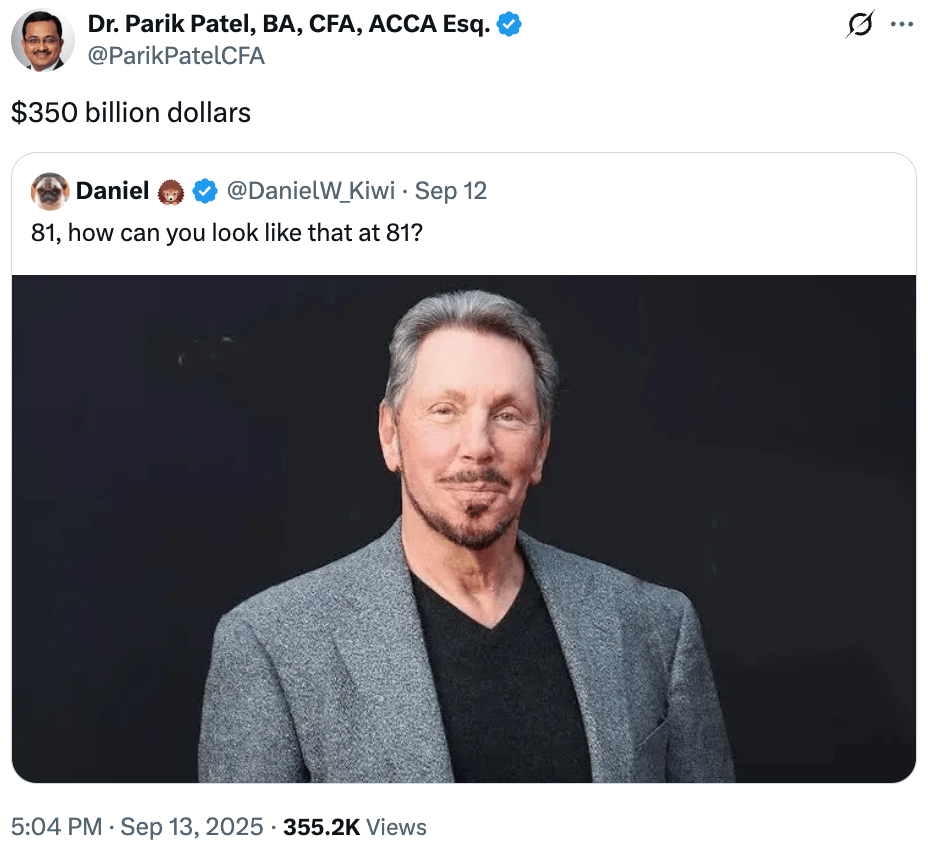Click the Daniel display name in quote
The image size is (928, 856).
click(112, 191)
